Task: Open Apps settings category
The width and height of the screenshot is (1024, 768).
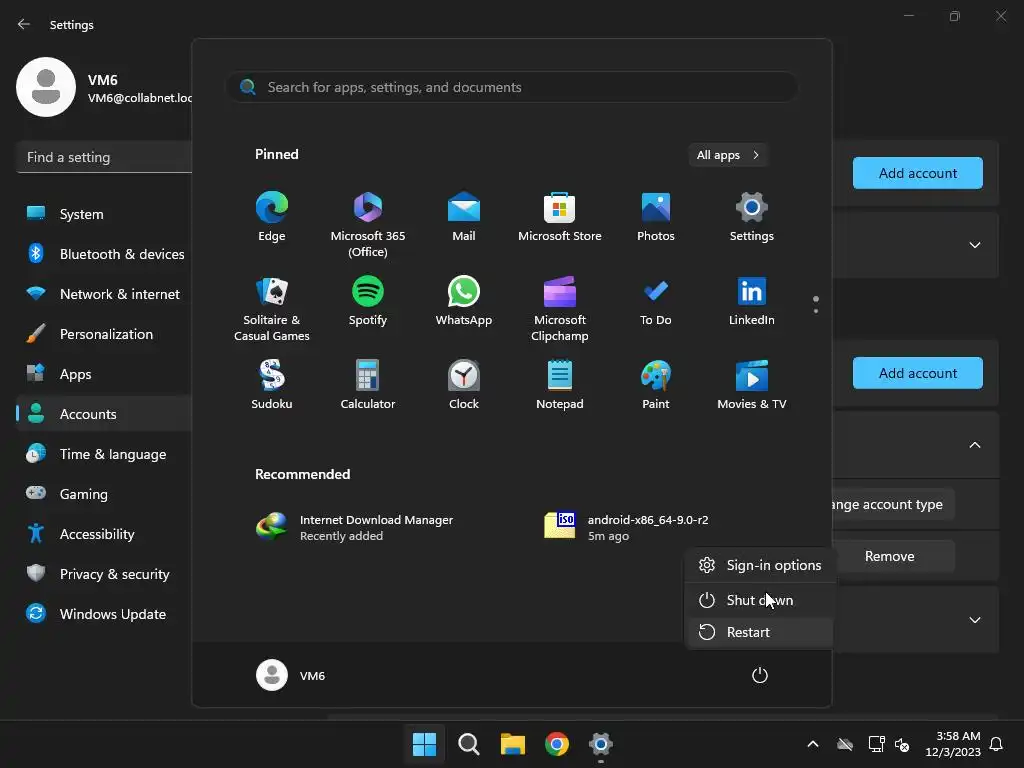Action: coord(104,374)
